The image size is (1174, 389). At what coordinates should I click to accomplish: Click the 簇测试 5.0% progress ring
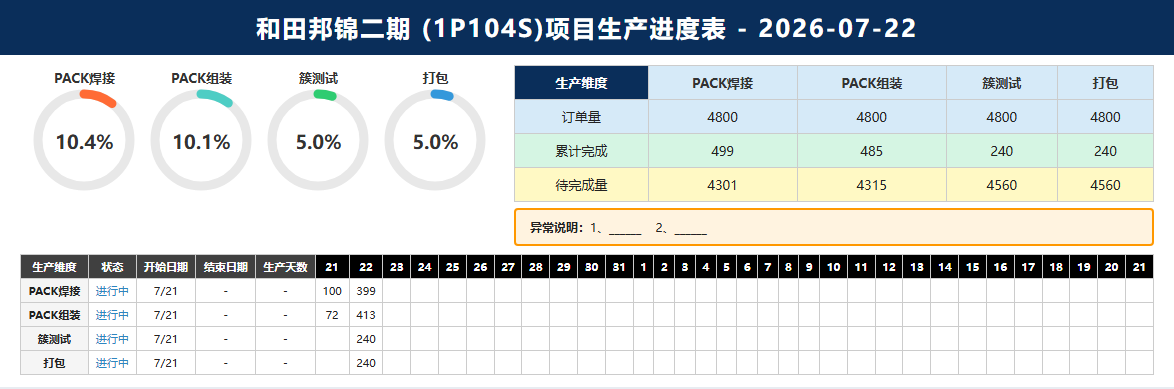(x=318, y=140)
